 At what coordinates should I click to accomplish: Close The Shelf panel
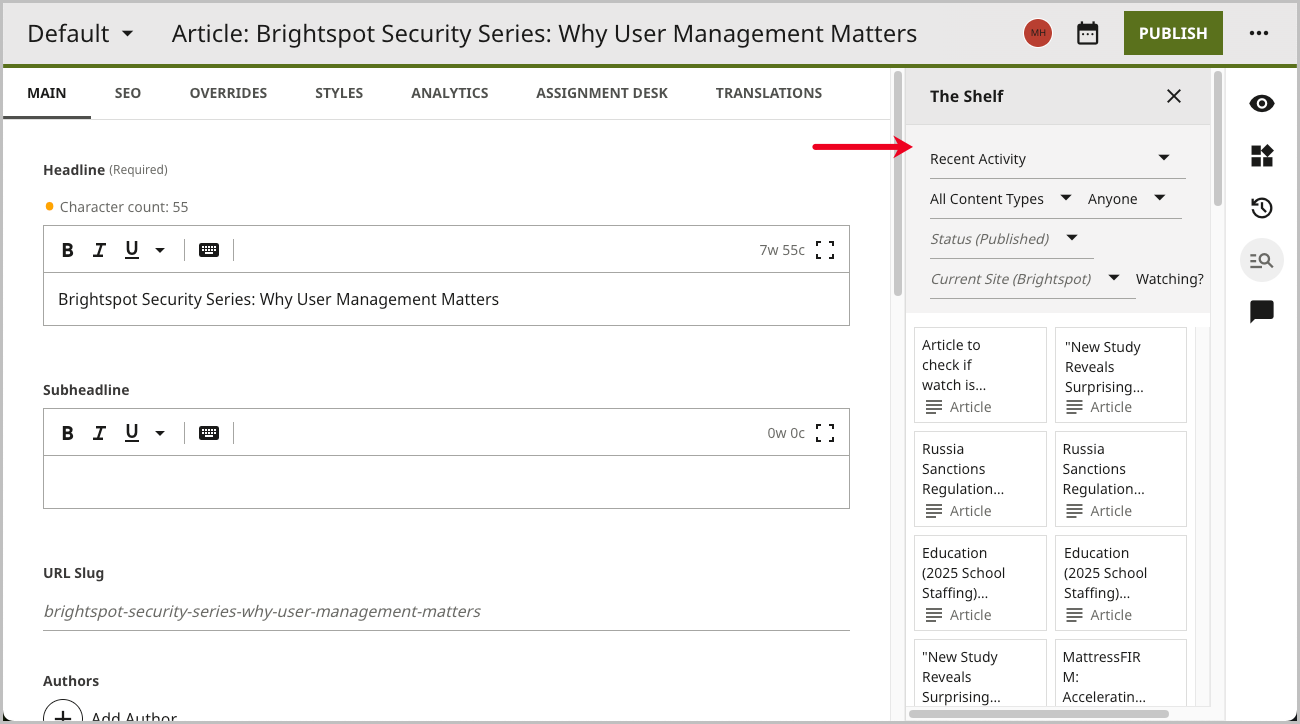[1174, 96]
